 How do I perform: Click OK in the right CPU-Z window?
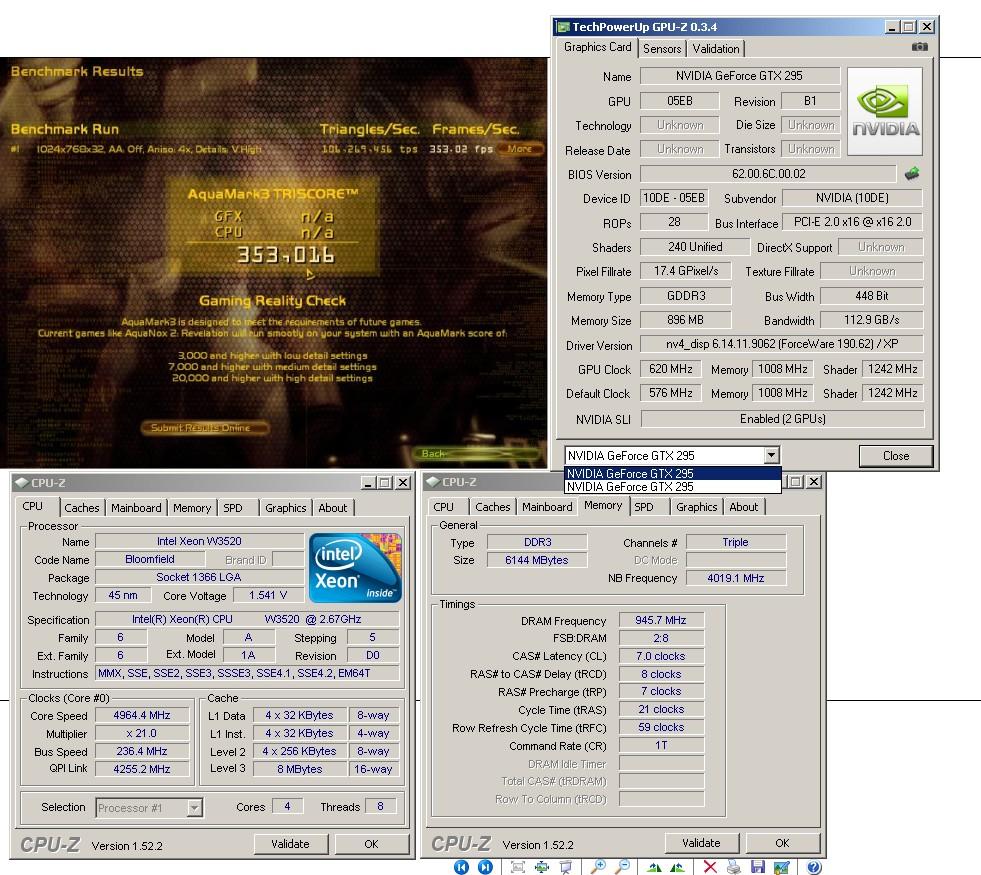coord(782,843)
